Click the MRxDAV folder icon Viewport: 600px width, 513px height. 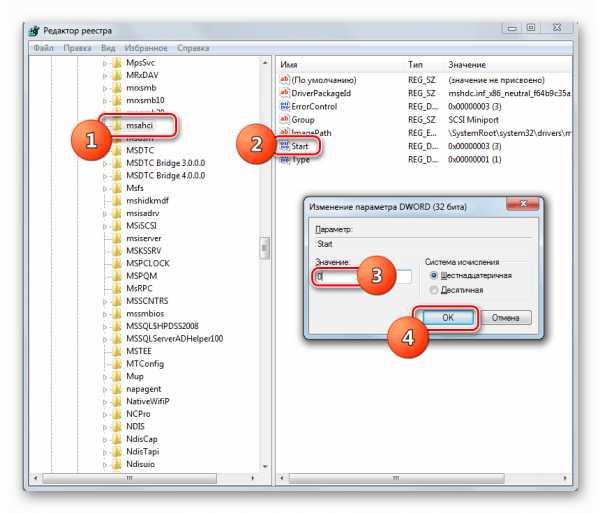point(117,75)
